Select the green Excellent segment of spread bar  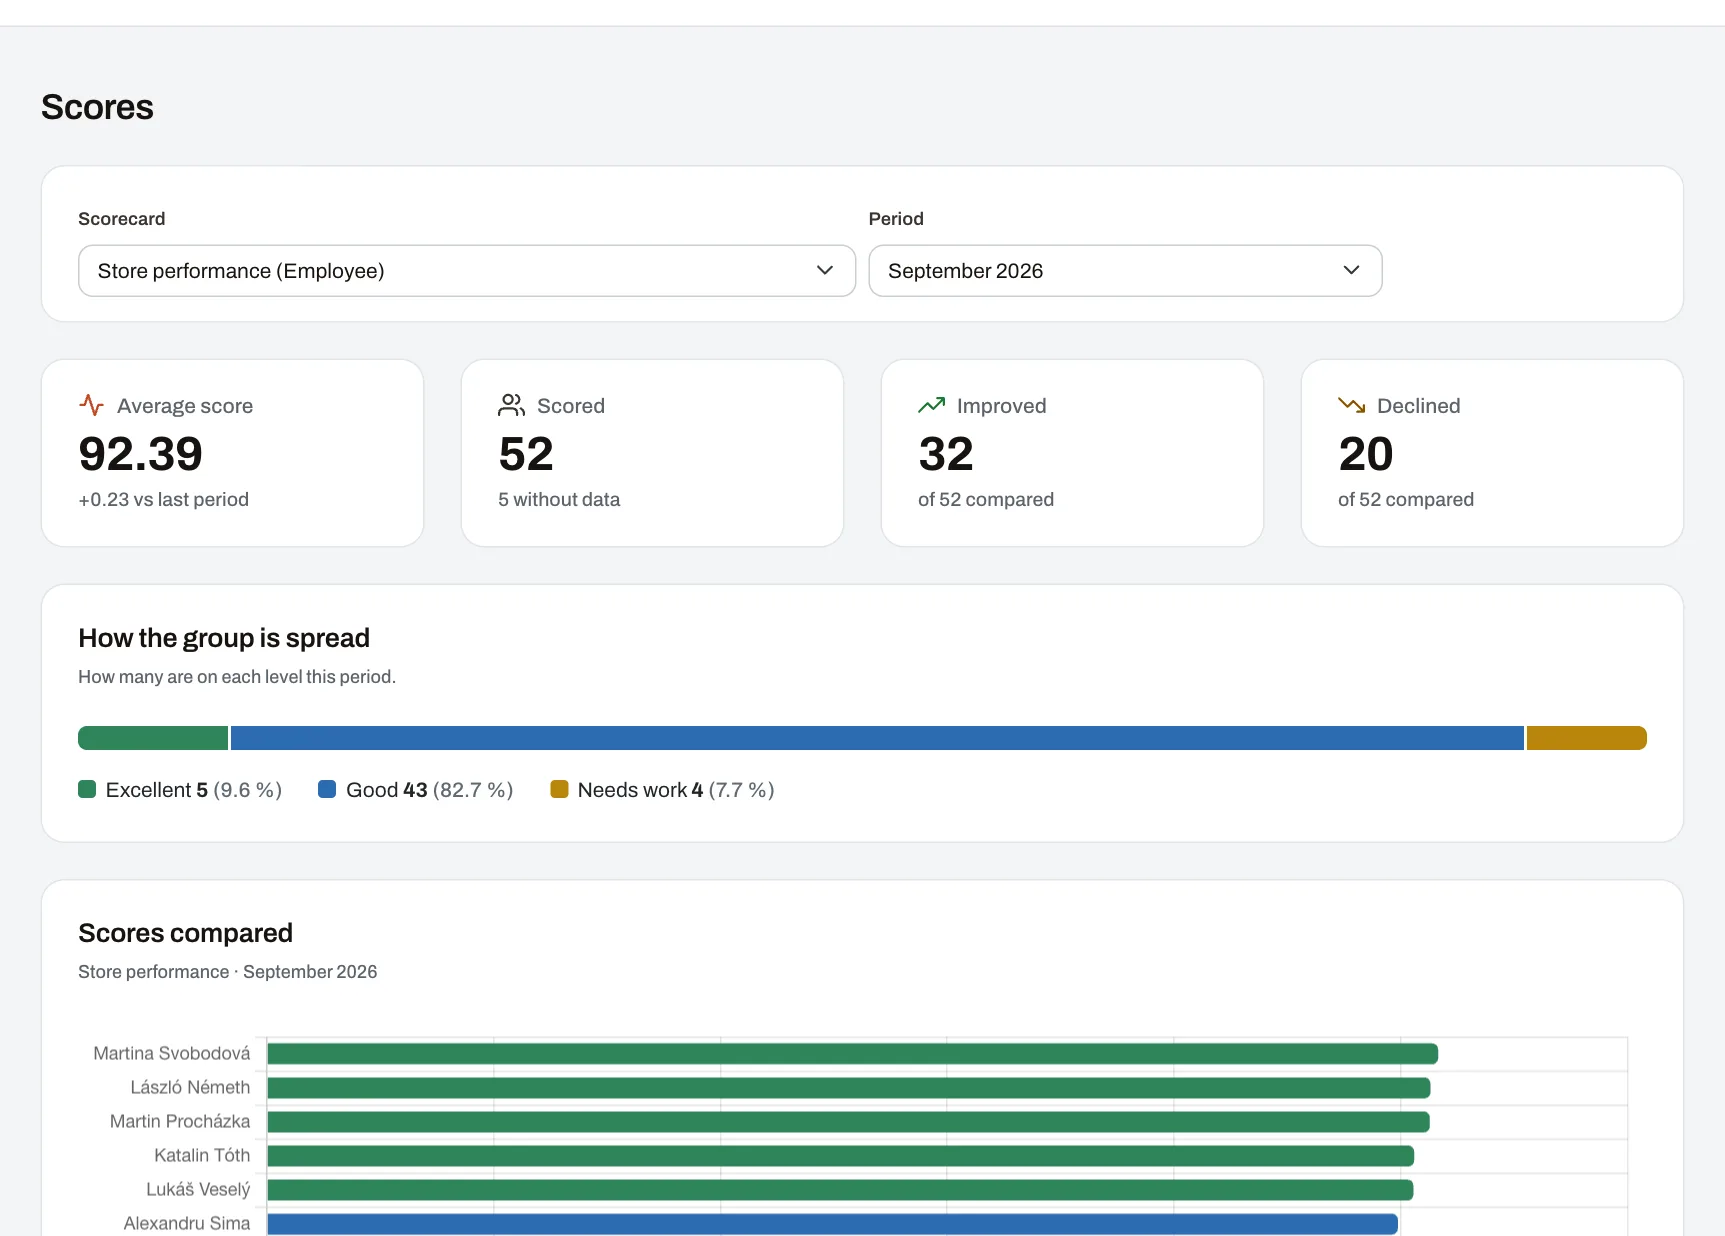pyautogui.click(x=153, y=738)
